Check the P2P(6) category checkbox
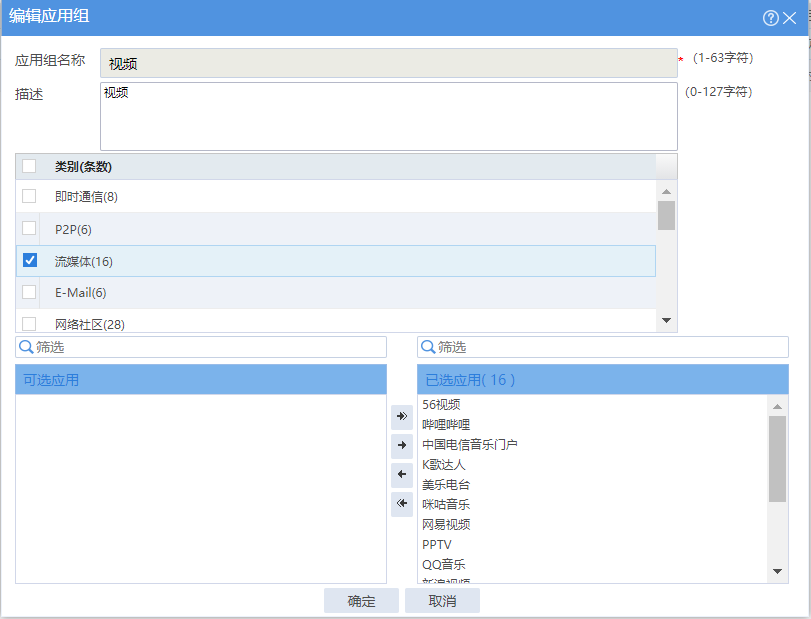 [29, 228]
